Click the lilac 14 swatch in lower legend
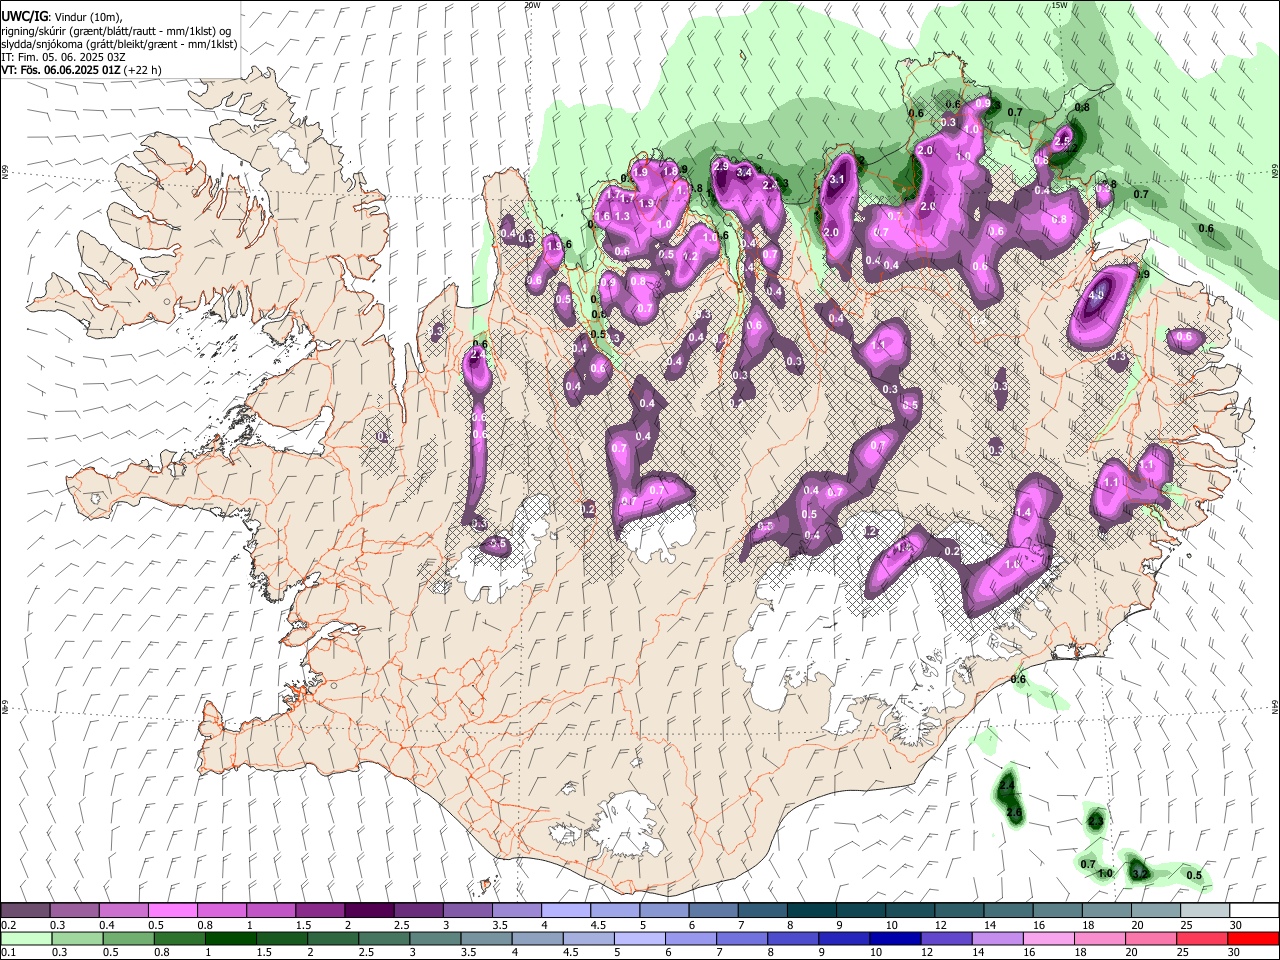Screen dimensions: 1280x960 coord(996,939)
